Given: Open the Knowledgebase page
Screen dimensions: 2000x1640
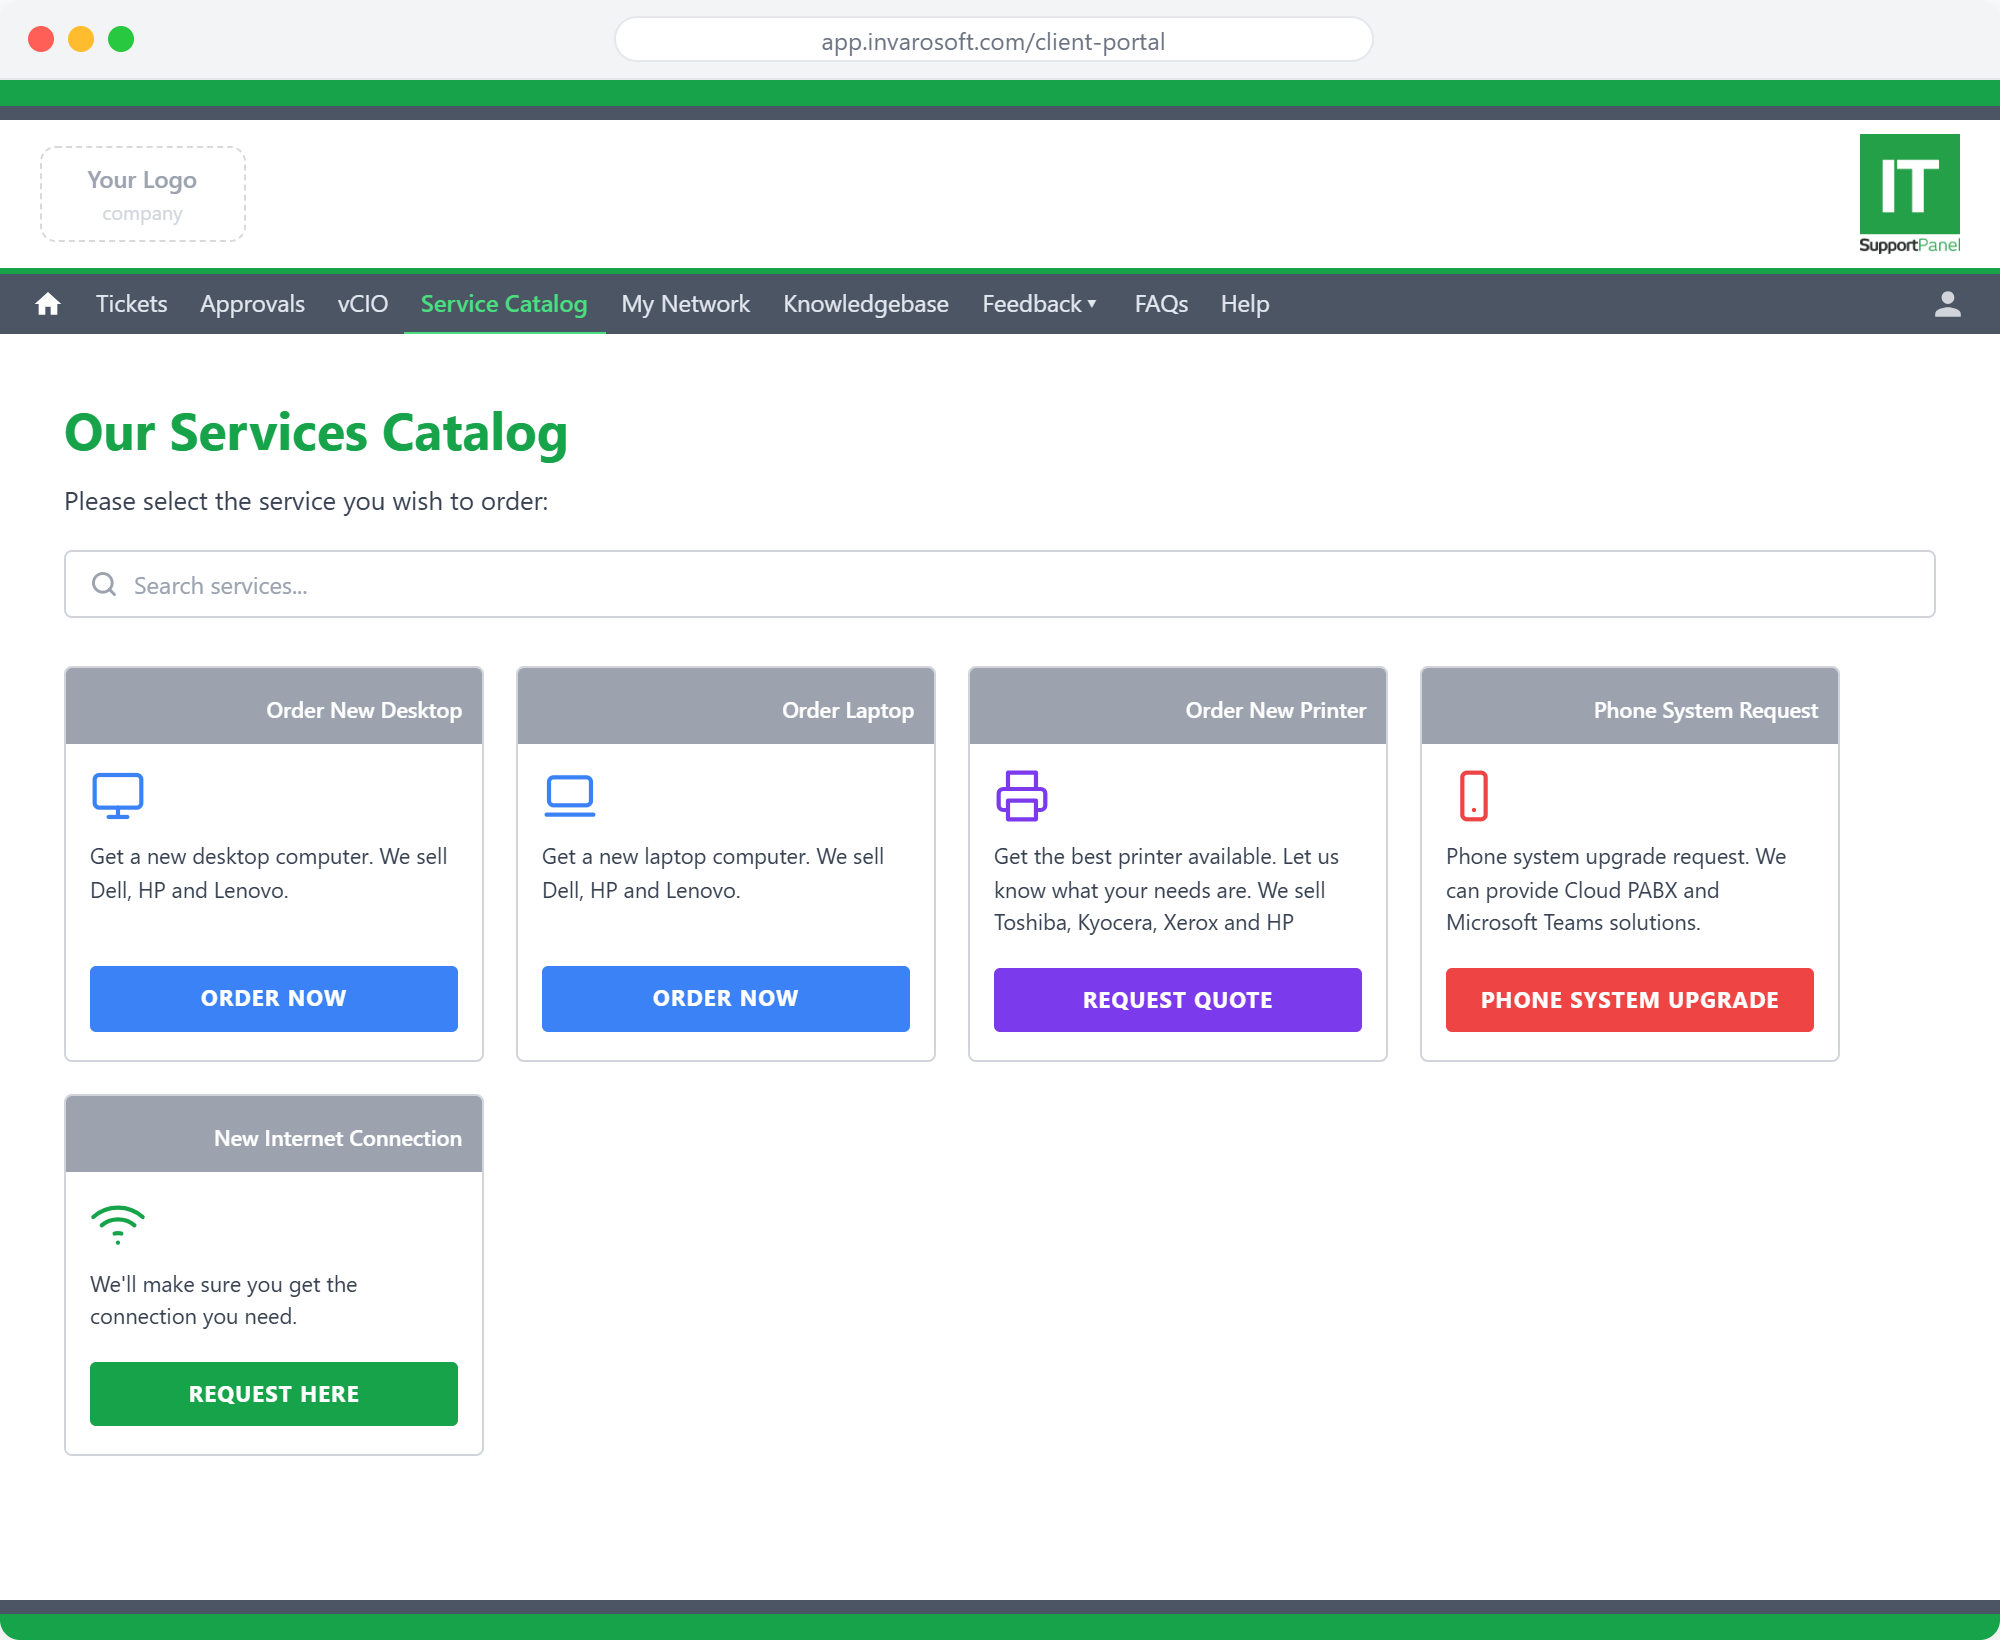Looking at the screenshot, I should [866, 304].
